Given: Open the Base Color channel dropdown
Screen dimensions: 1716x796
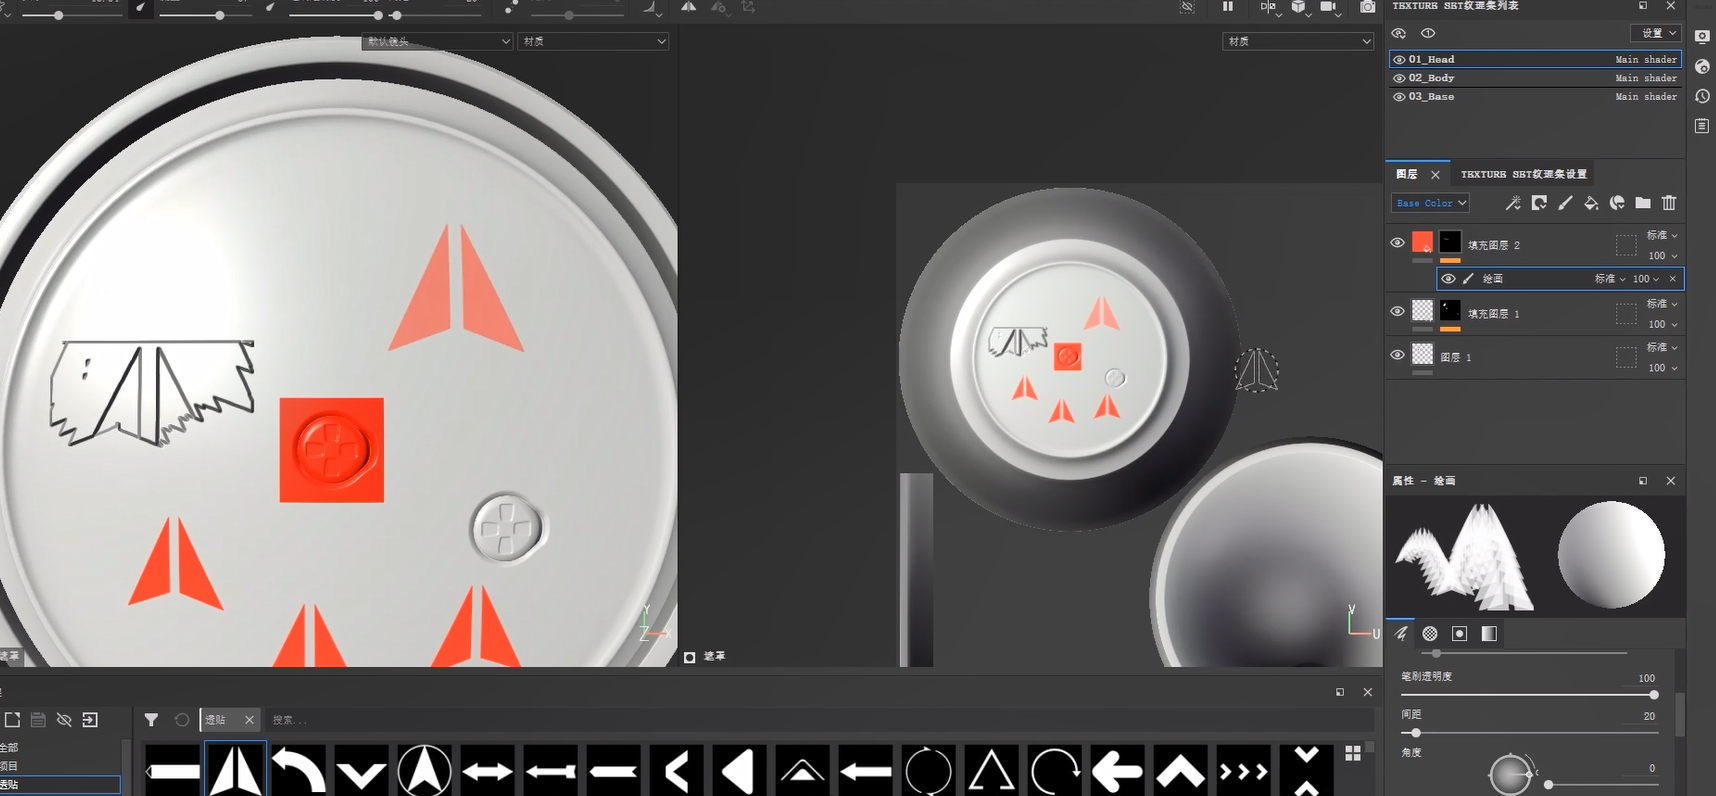Looking at the screenshot, I should (x=1430, y=203).
